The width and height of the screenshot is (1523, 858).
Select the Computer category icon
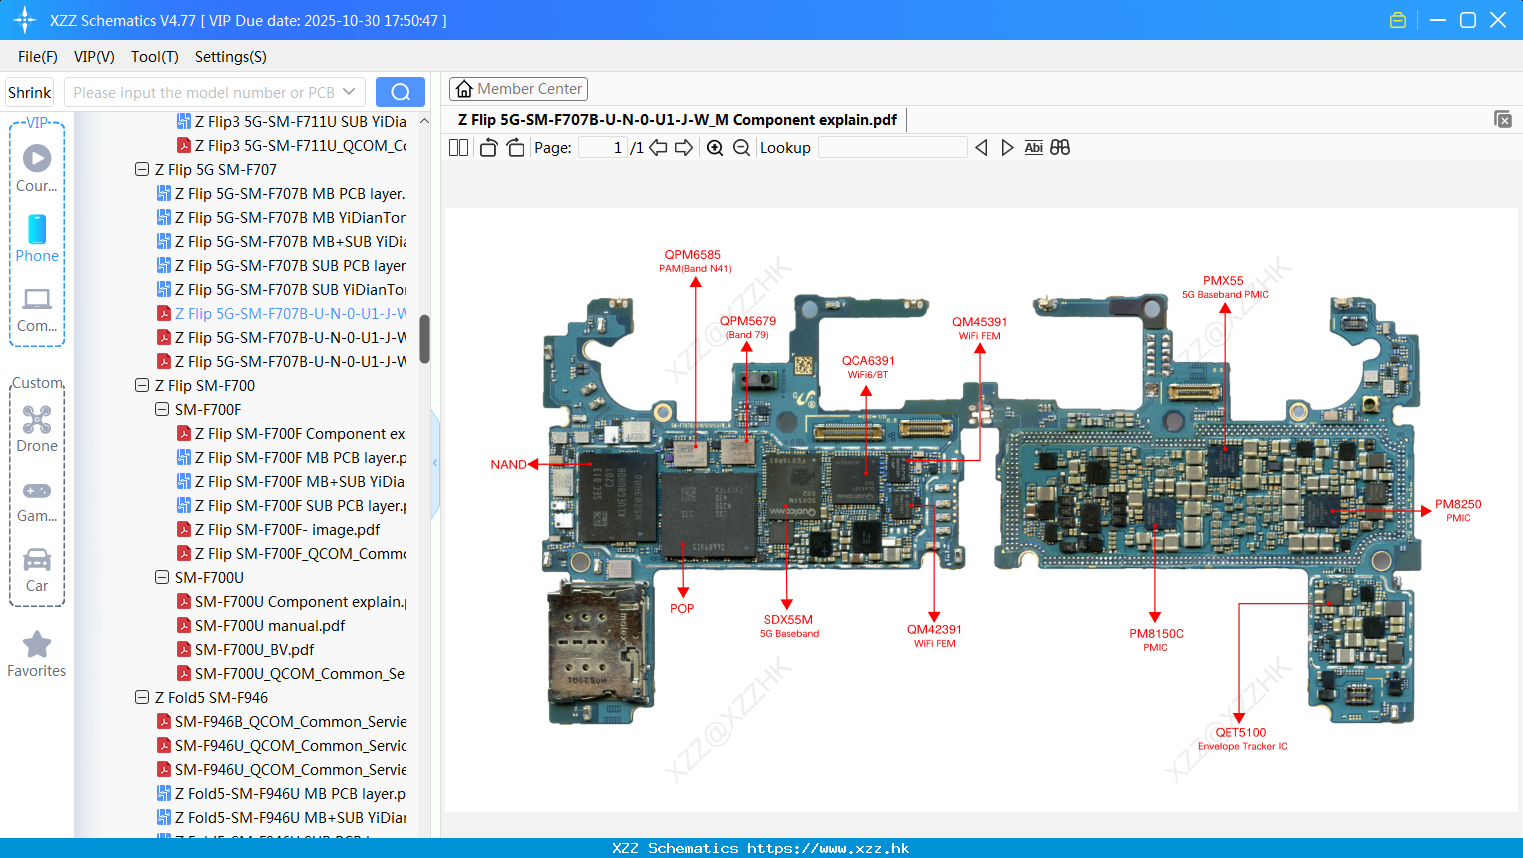(x=37, y=309)
